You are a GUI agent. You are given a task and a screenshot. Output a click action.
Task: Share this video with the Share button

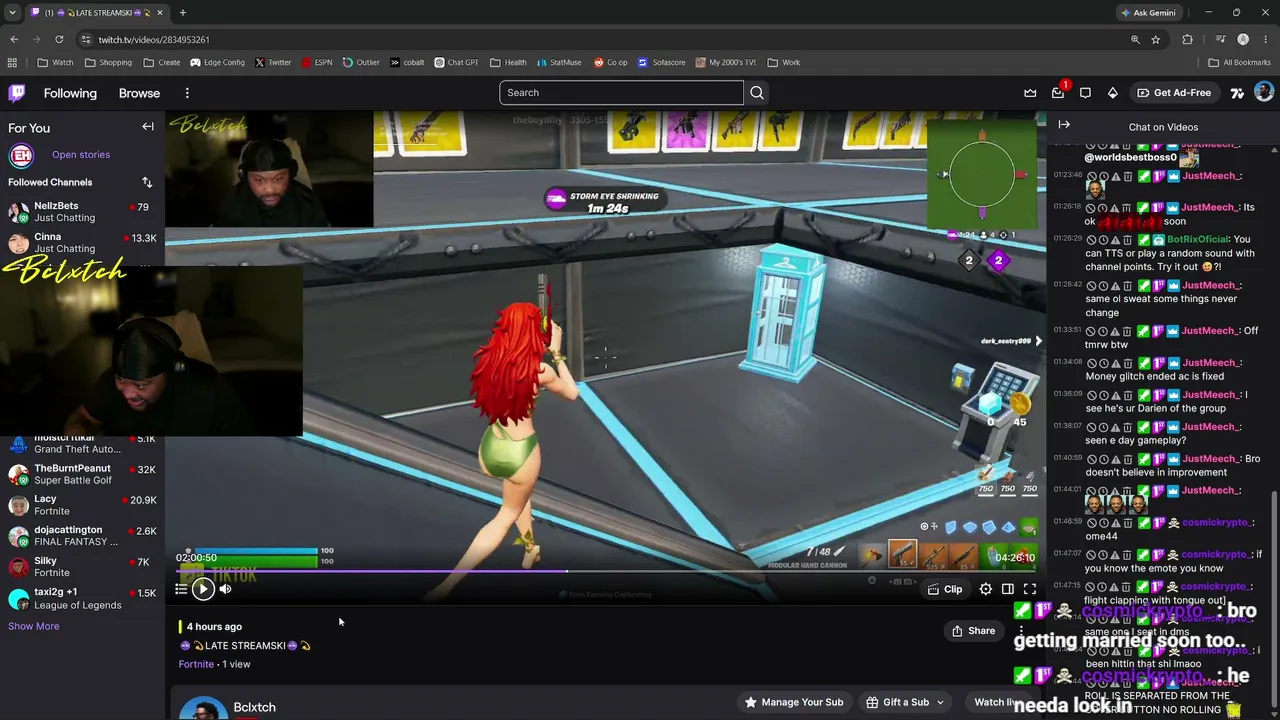pyautogui.click(x=974, y=631)
